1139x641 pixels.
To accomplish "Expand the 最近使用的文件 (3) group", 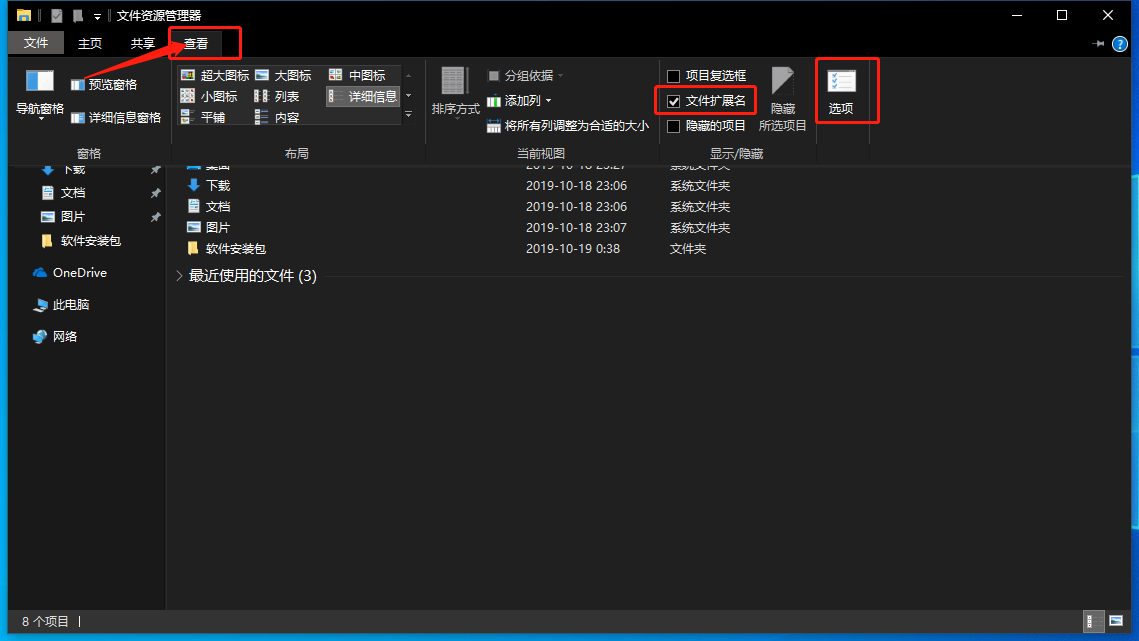I will (x=179, y=276).
